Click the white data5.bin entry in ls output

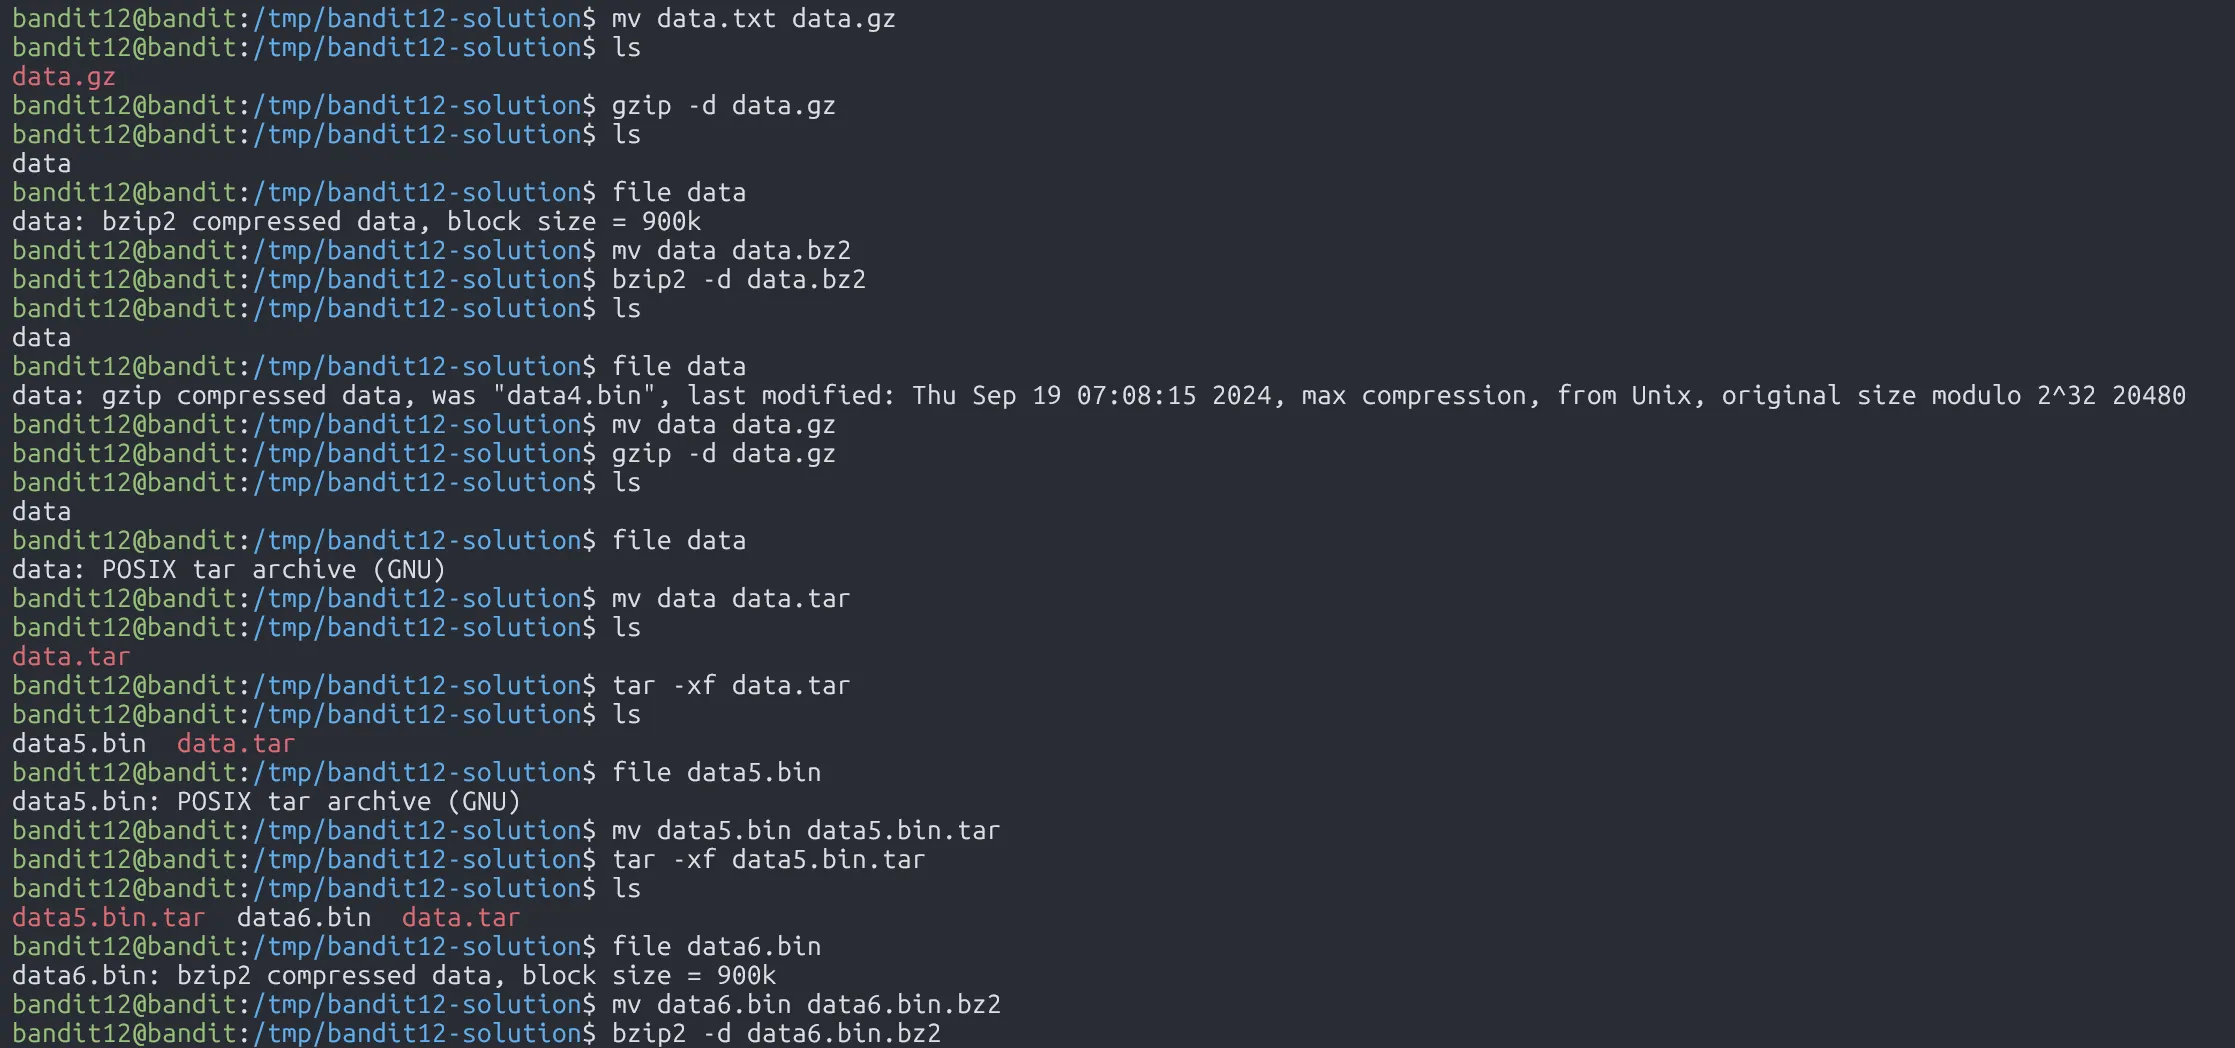(79, 744)
